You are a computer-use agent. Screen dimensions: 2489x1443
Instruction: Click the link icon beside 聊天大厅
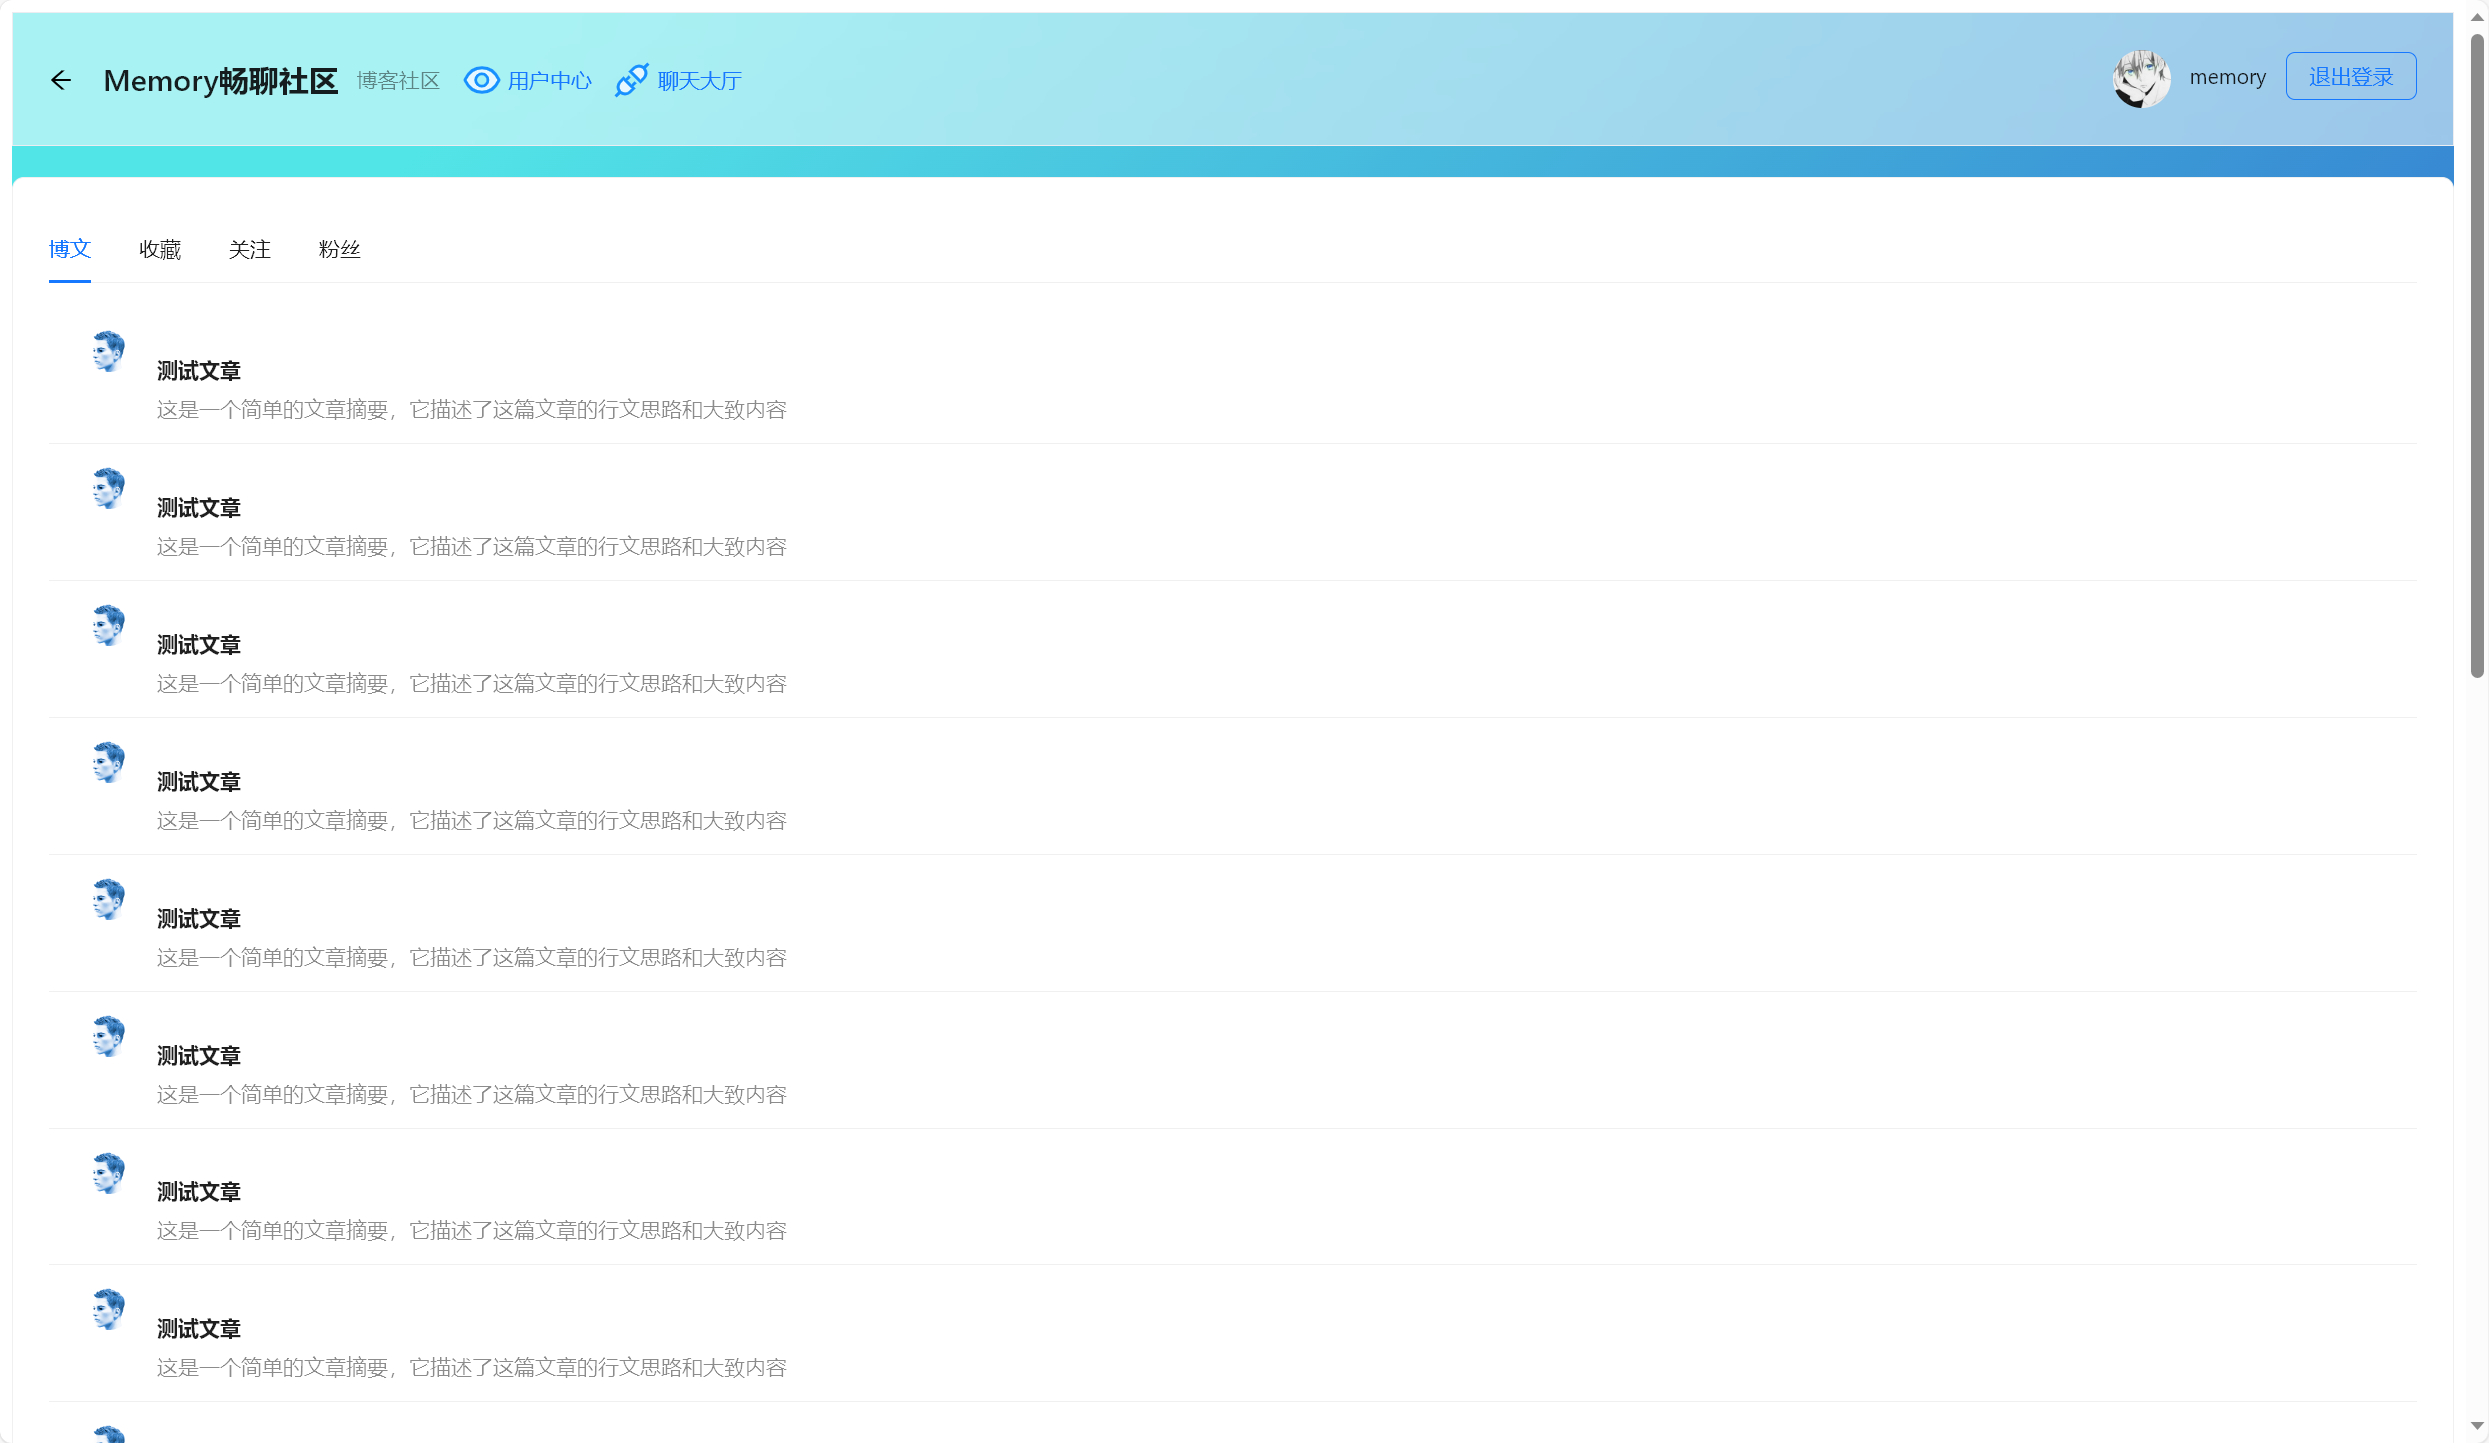coord(632,80)
